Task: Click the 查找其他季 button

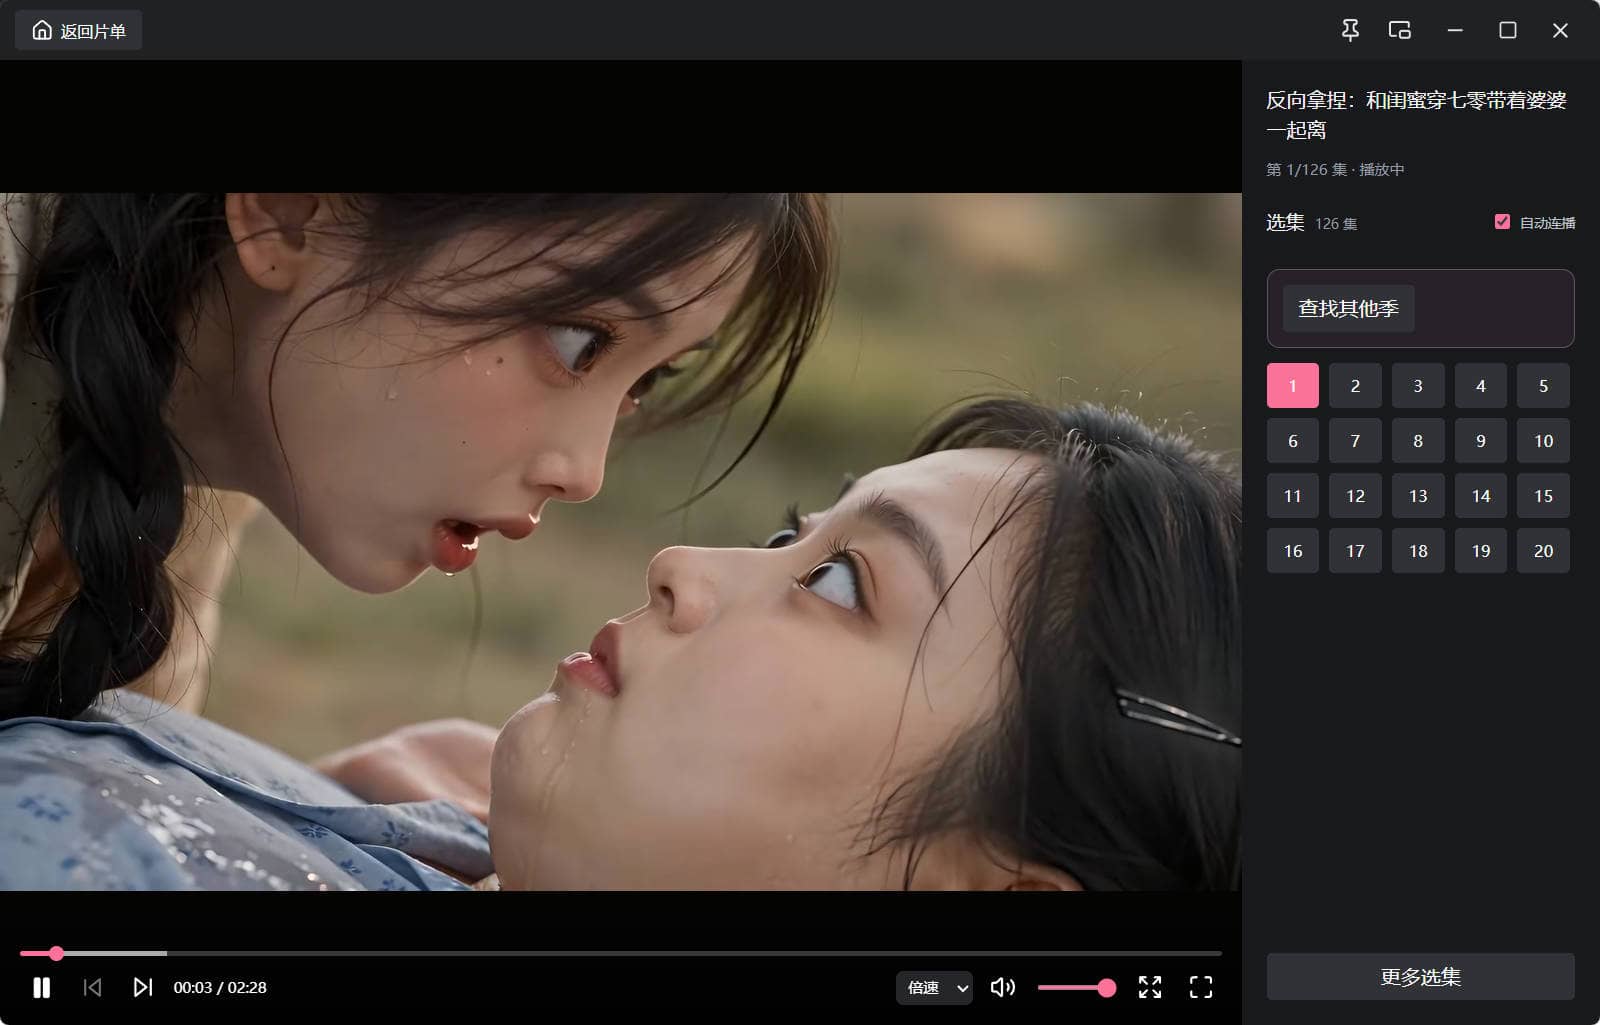Action: pos(1348,308)
